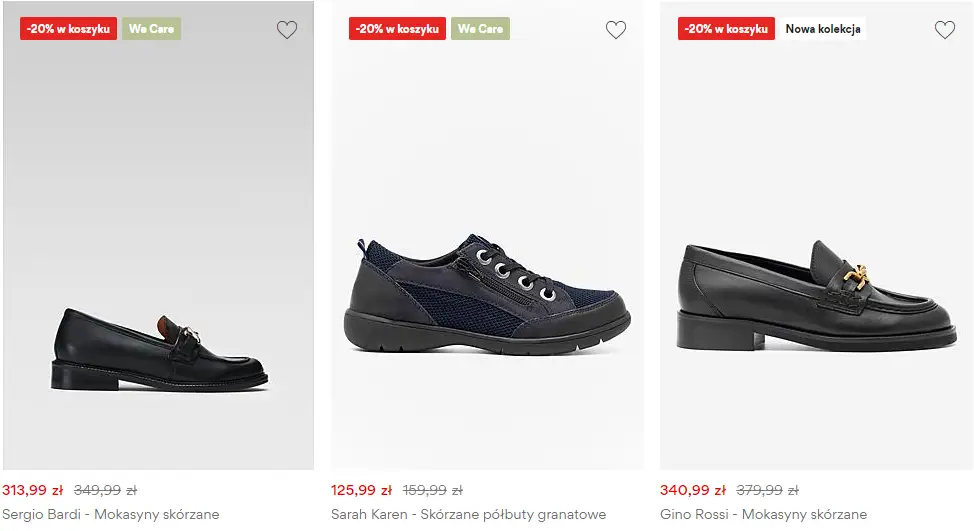Open Gino Rossi - Mokasyny skórzane link
The width and height of the screenshot is (974, 531).
click(763, 515)
